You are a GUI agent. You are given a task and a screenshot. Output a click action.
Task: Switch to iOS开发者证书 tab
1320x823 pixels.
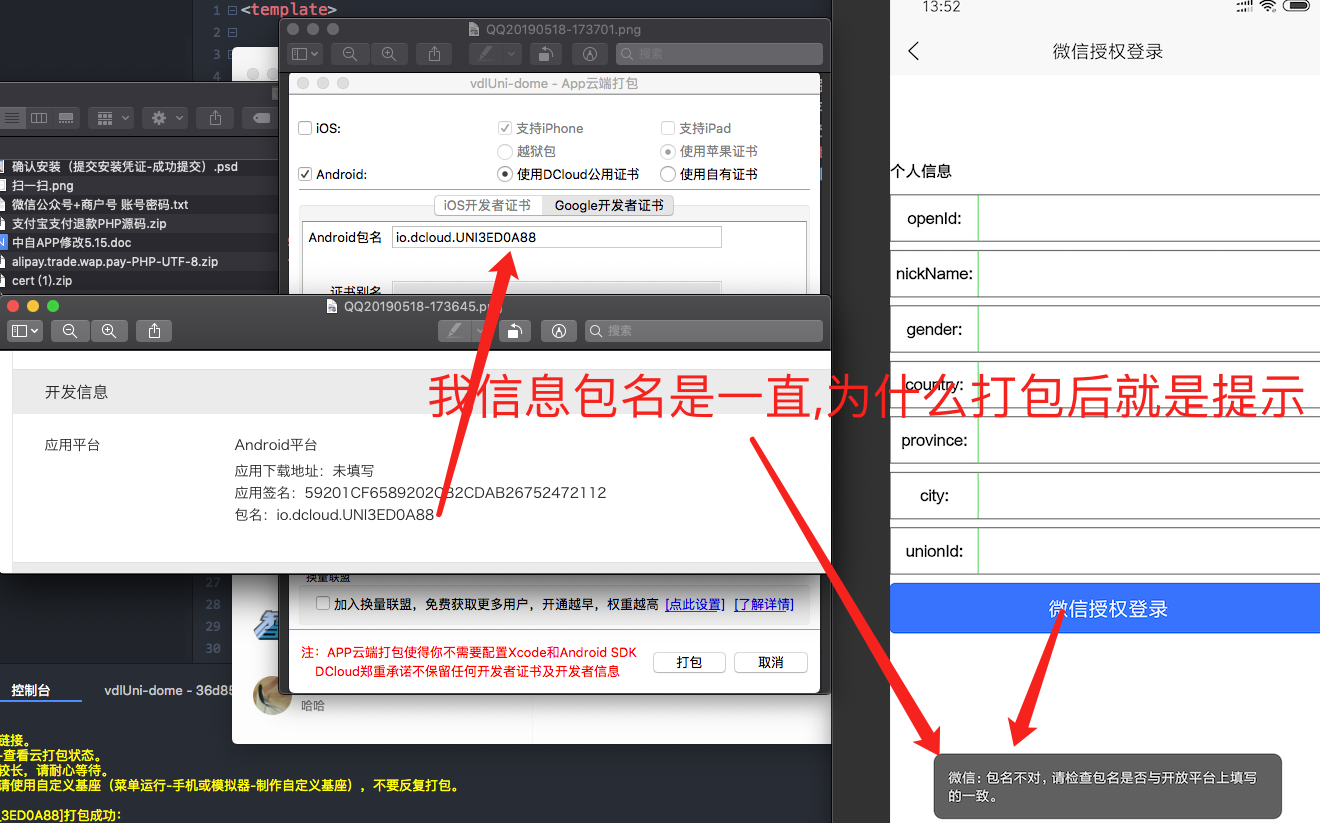coord(487,205)
